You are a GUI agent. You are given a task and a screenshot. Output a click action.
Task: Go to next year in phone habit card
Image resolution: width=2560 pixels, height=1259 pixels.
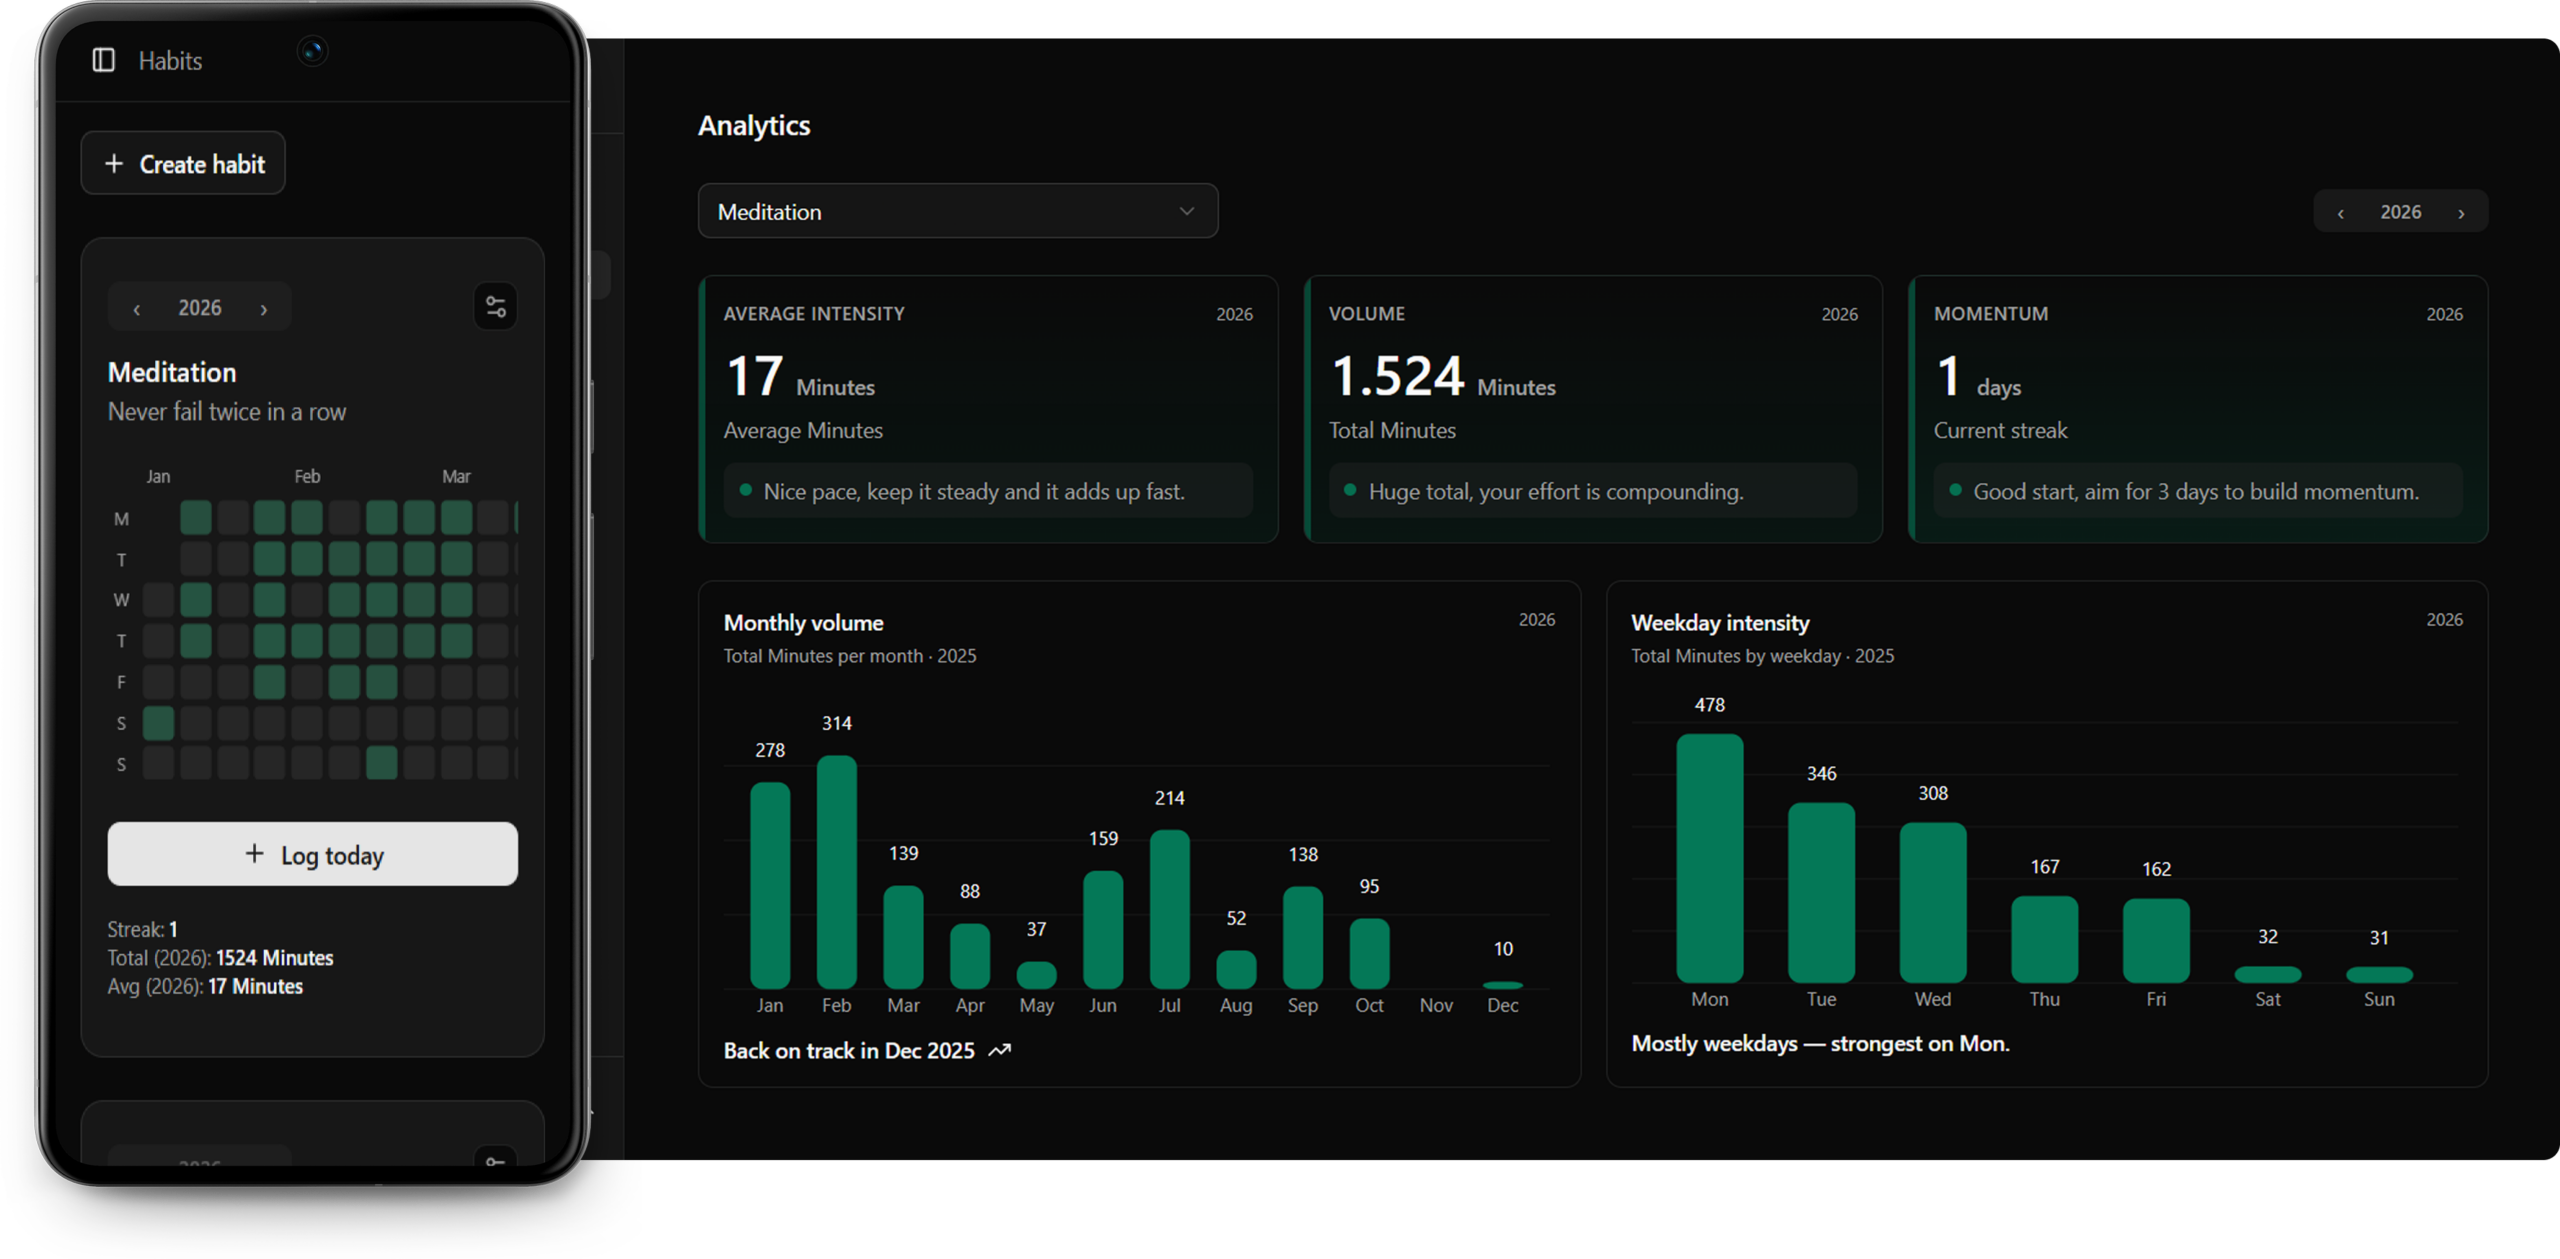[264, 309]
